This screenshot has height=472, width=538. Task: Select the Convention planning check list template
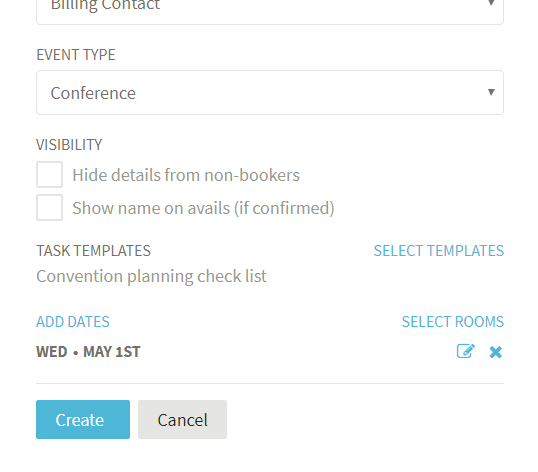tap(152, 276)
